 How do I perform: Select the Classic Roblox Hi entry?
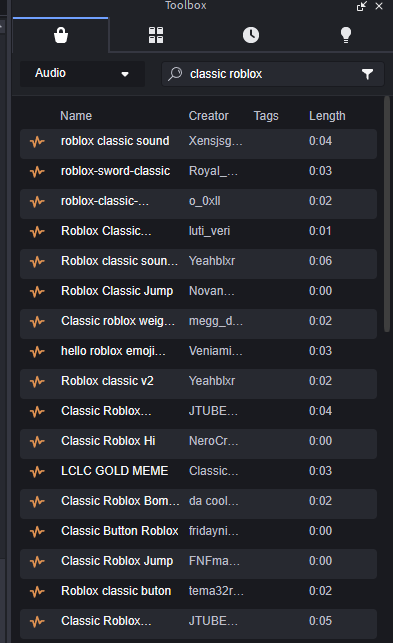(x=198, y=441)
